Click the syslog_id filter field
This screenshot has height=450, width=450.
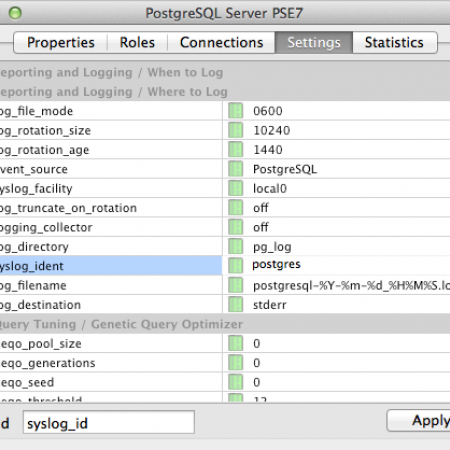click(x=109, y=422)
